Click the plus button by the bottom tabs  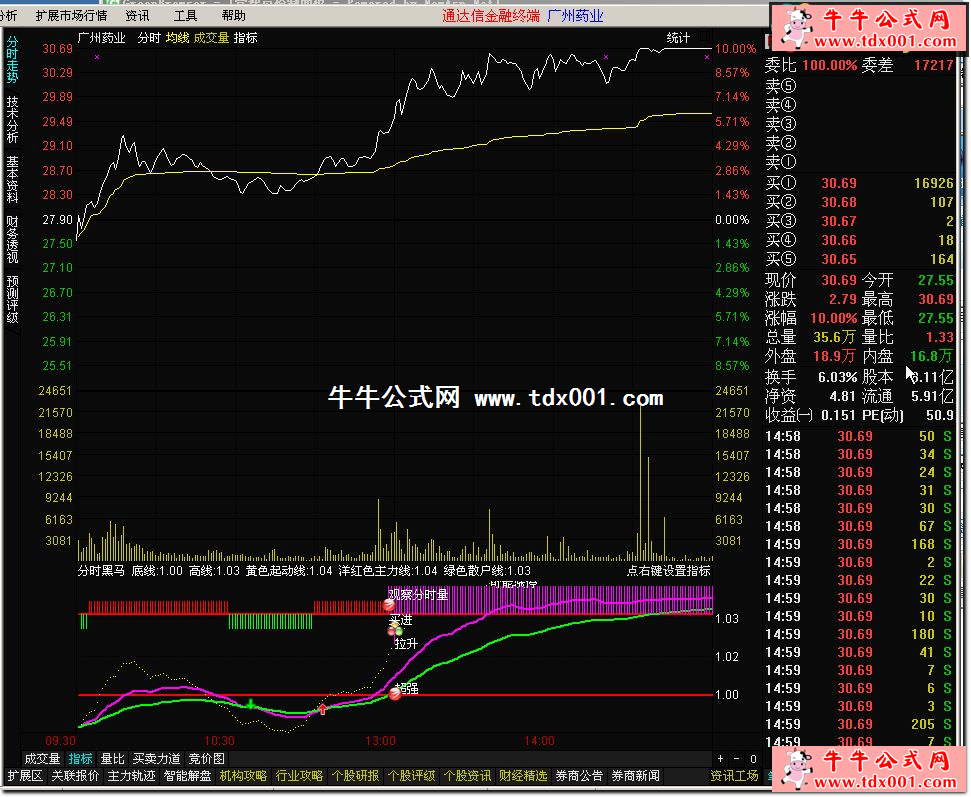720,759
